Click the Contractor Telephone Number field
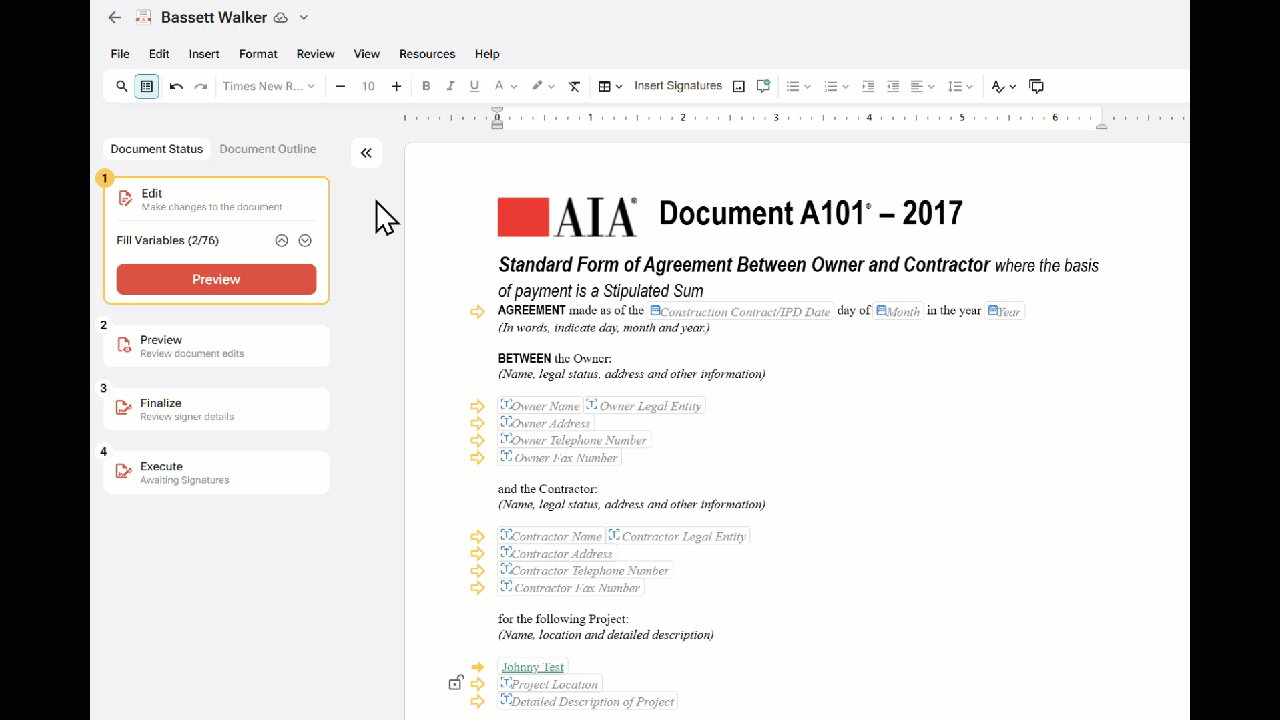The image size is (1280, 720). [x=585, y=571]
